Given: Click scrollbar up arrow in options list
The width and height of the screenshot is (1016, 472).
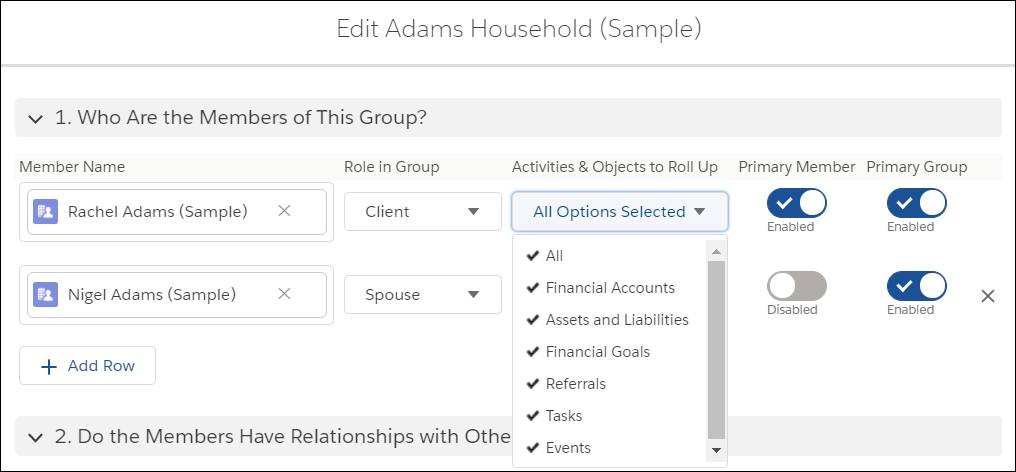Looking at the screenshot, I should tap(716, 252).
